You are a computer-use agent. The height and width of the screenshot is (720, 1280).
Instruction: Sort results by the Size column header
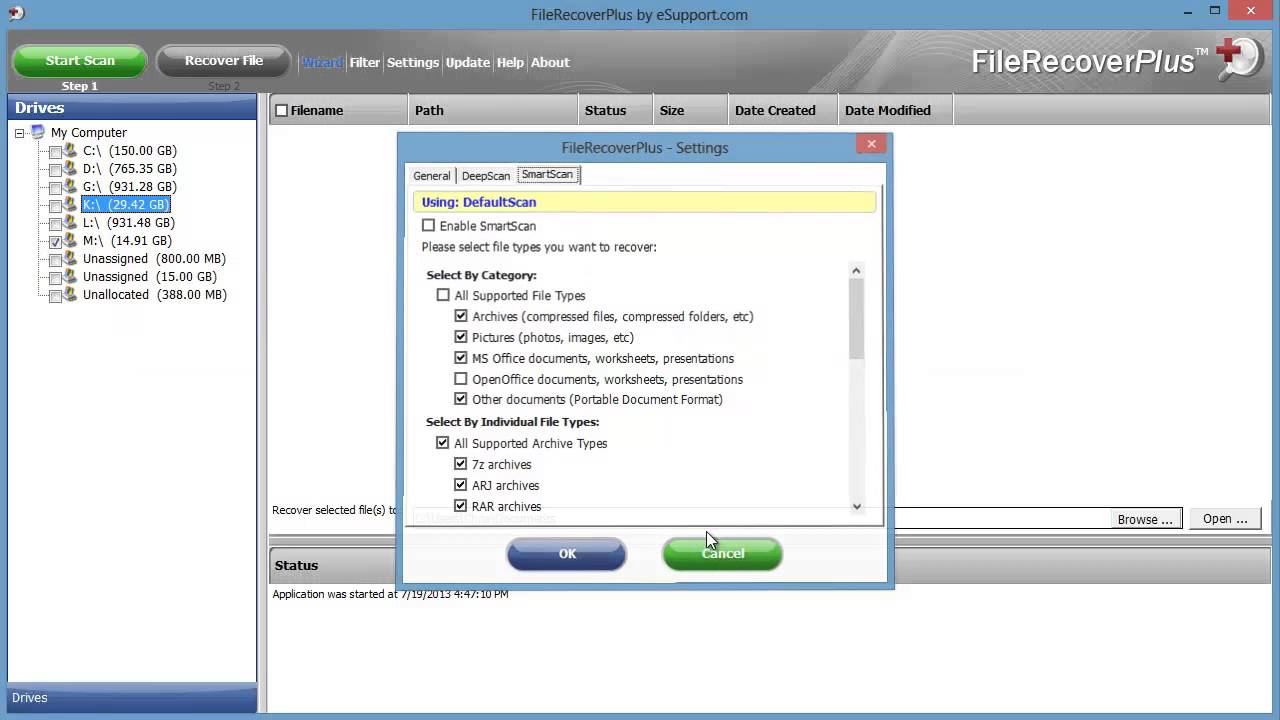click(690, 111)
